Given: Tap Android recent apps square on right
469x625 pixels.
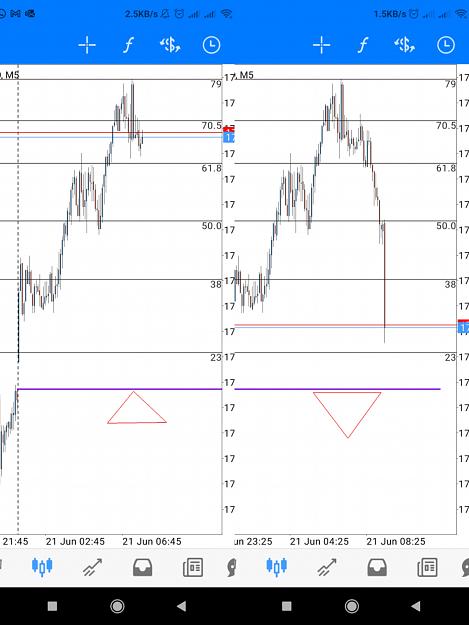Looking at the screenshot, I should (287, 606).
